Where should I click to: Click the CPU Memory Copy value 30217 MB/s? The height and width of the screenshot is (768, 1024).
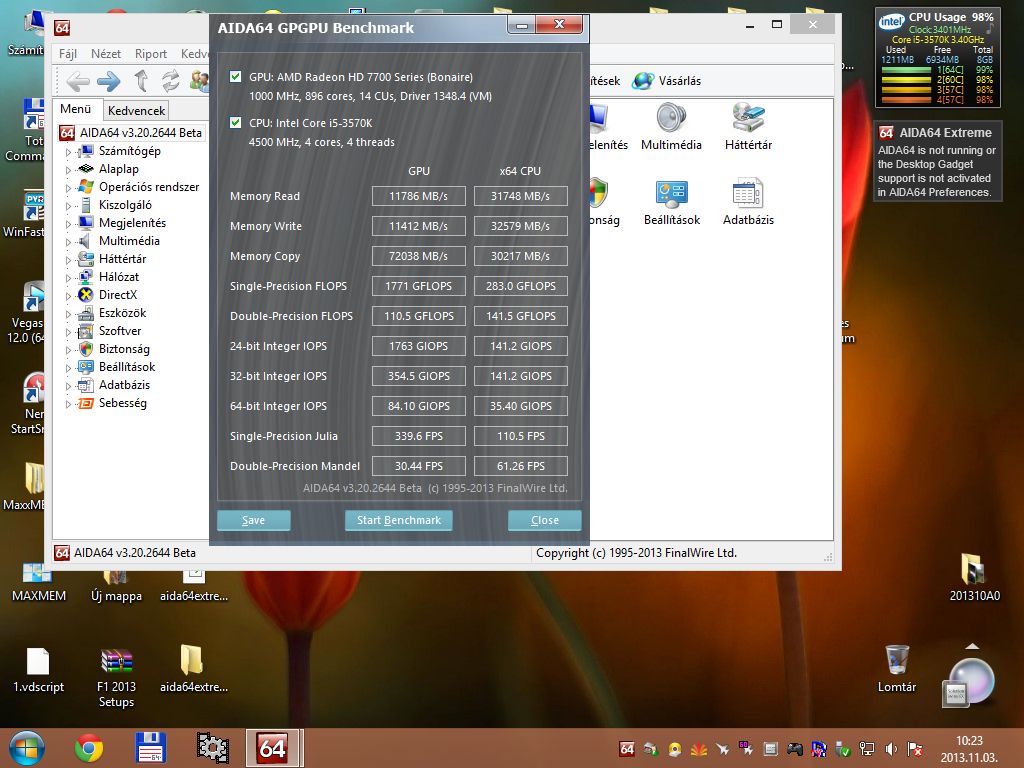pyautogui.click(x=520, y=256)
